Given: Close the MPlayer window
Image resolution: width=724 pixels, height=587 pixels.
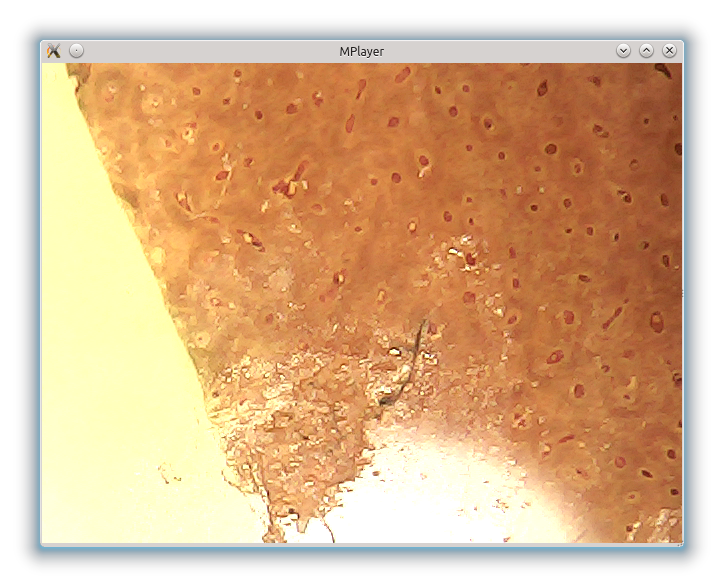Looking at the screenshot, I should click(670, 51).
